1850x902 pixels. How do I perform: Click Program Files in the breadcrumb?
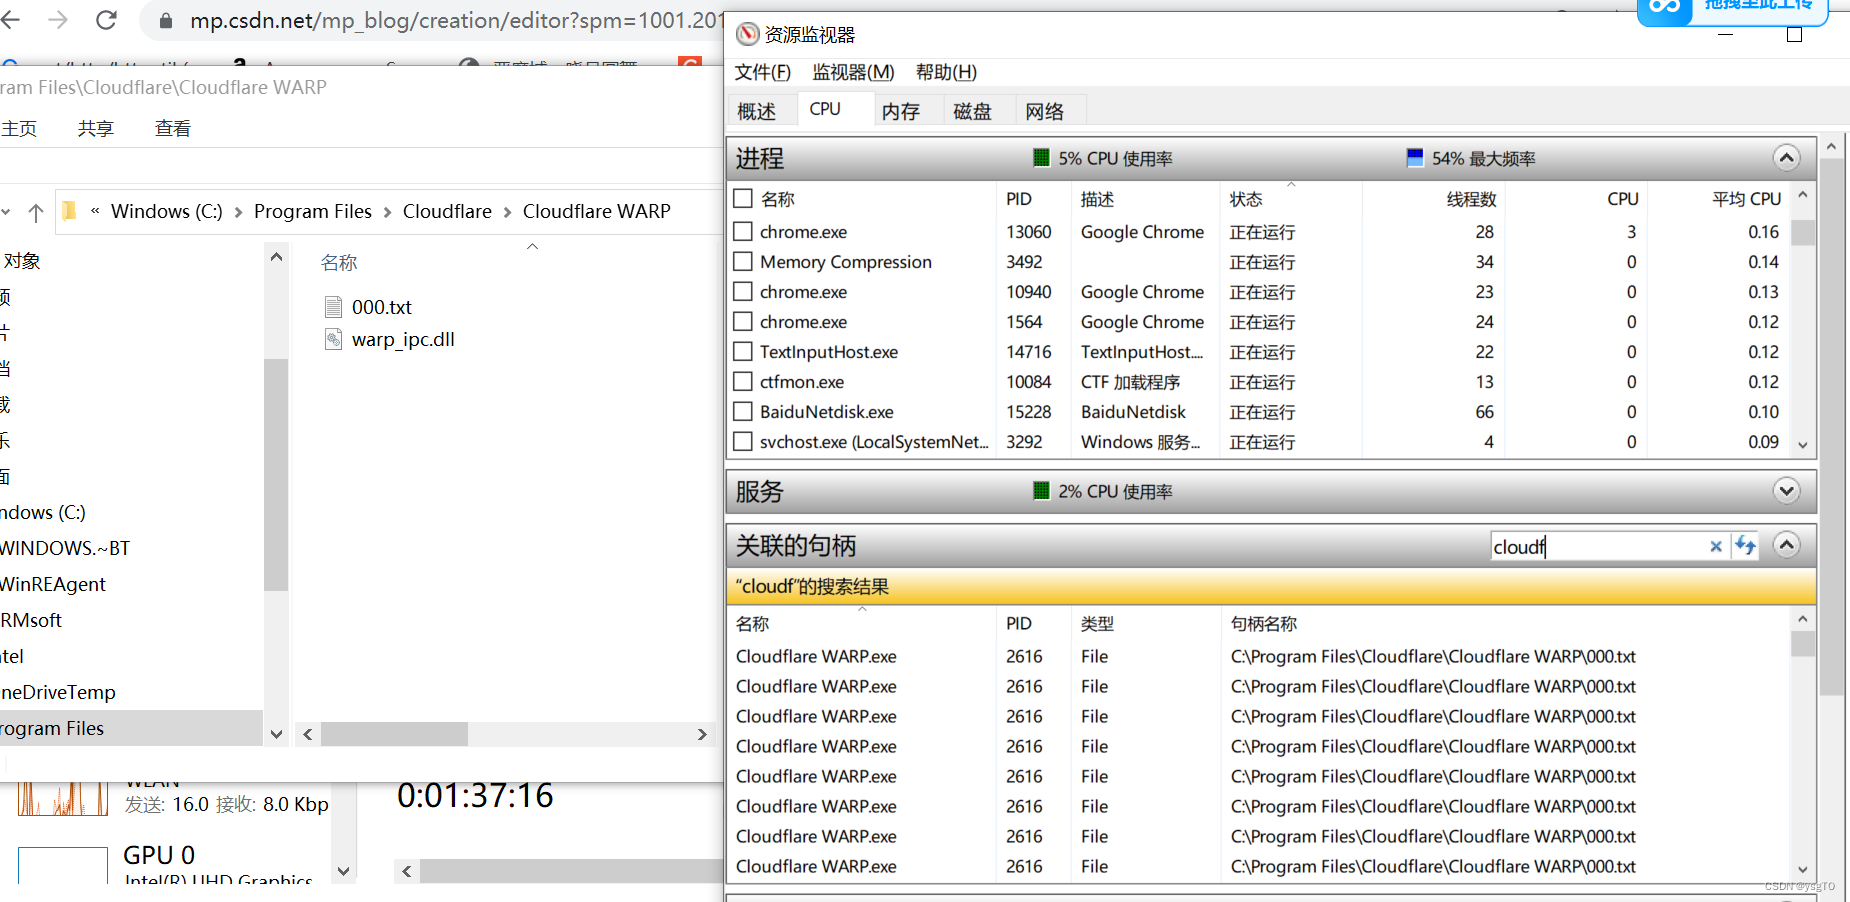(312, 211)
